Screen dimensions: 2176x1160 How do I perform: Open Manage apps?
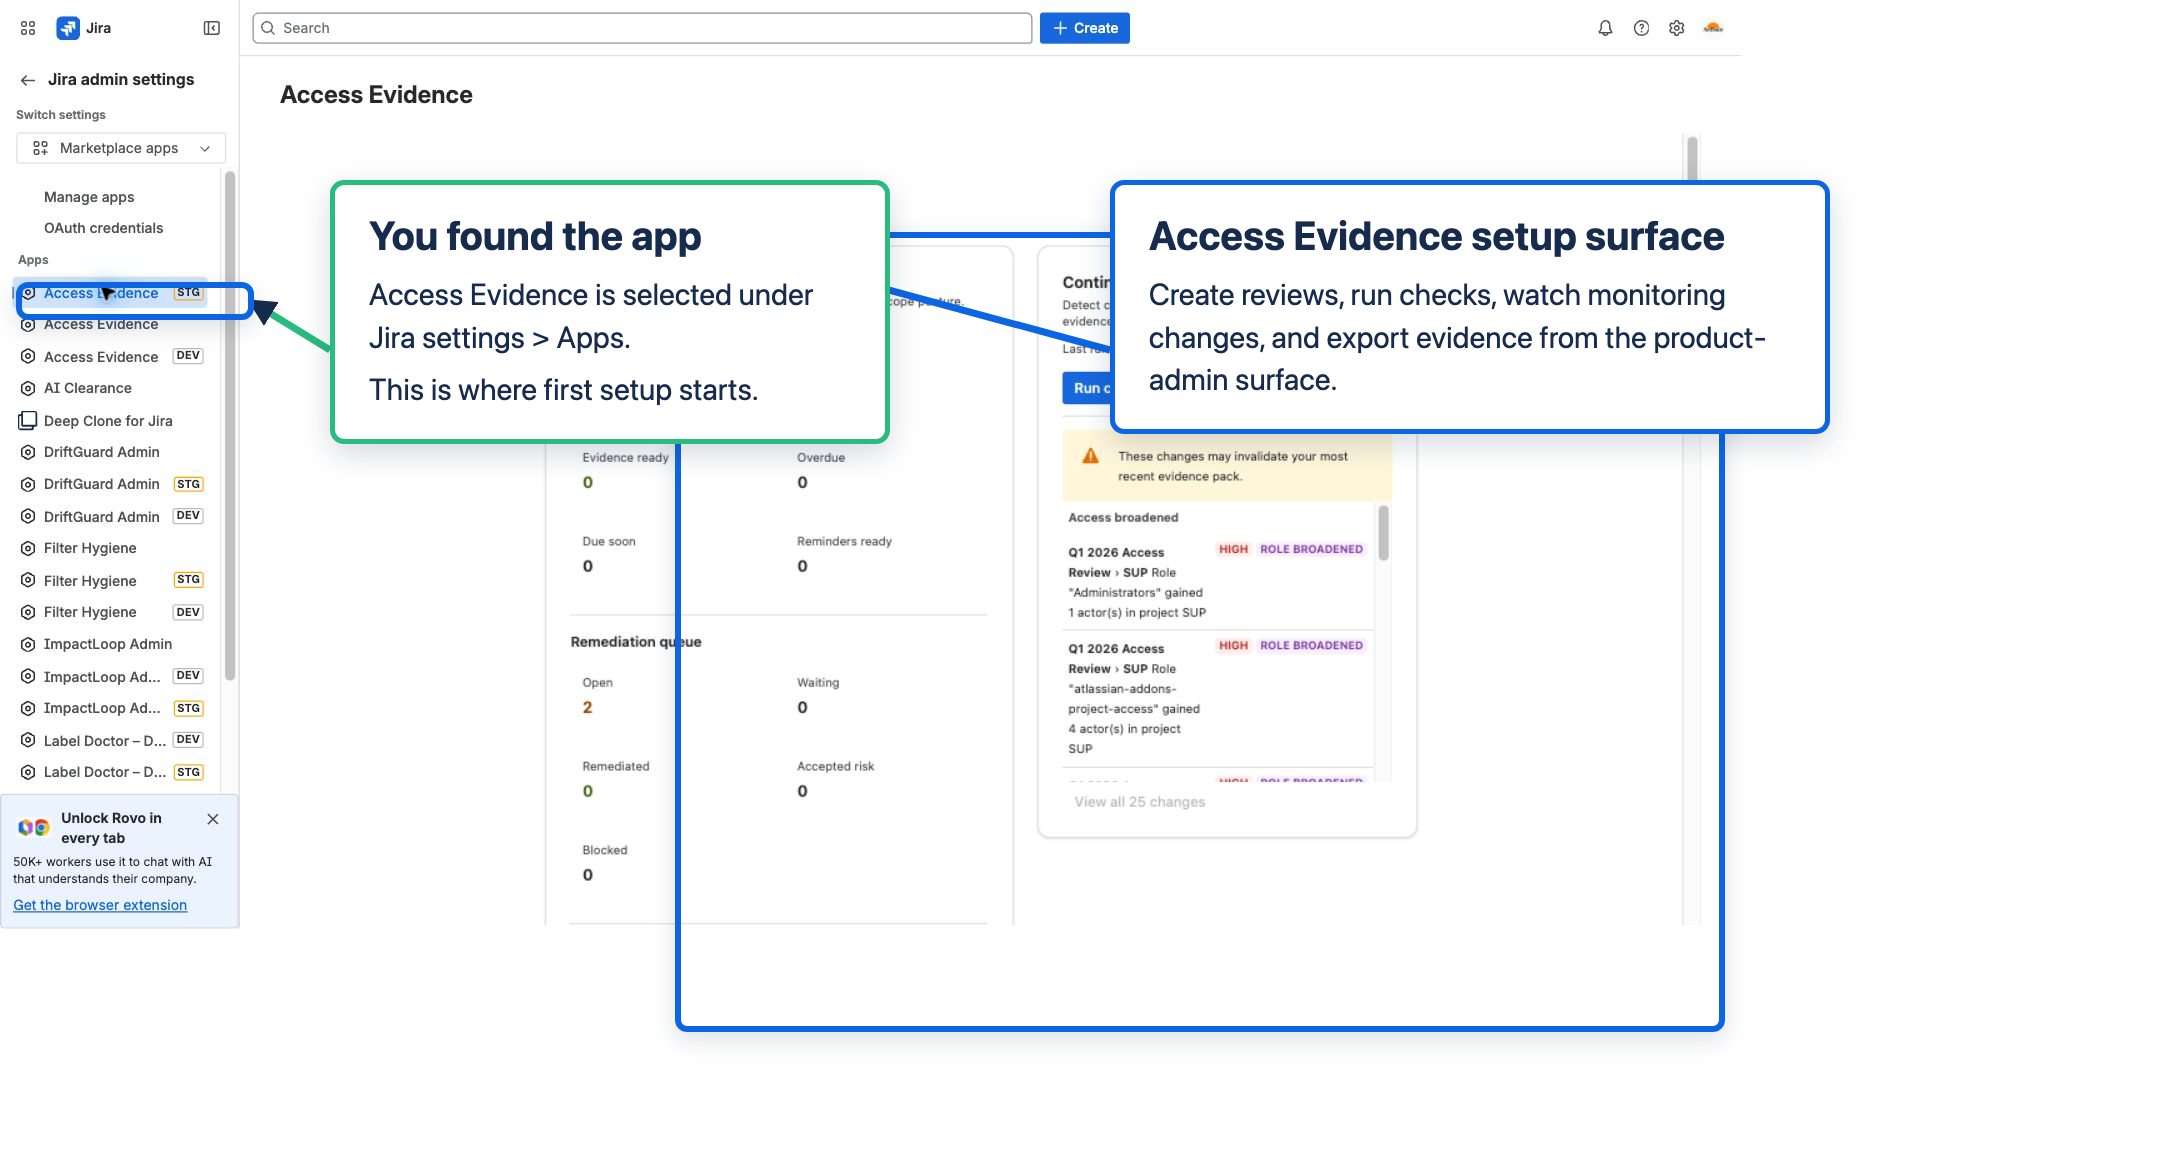coord(89,197)
